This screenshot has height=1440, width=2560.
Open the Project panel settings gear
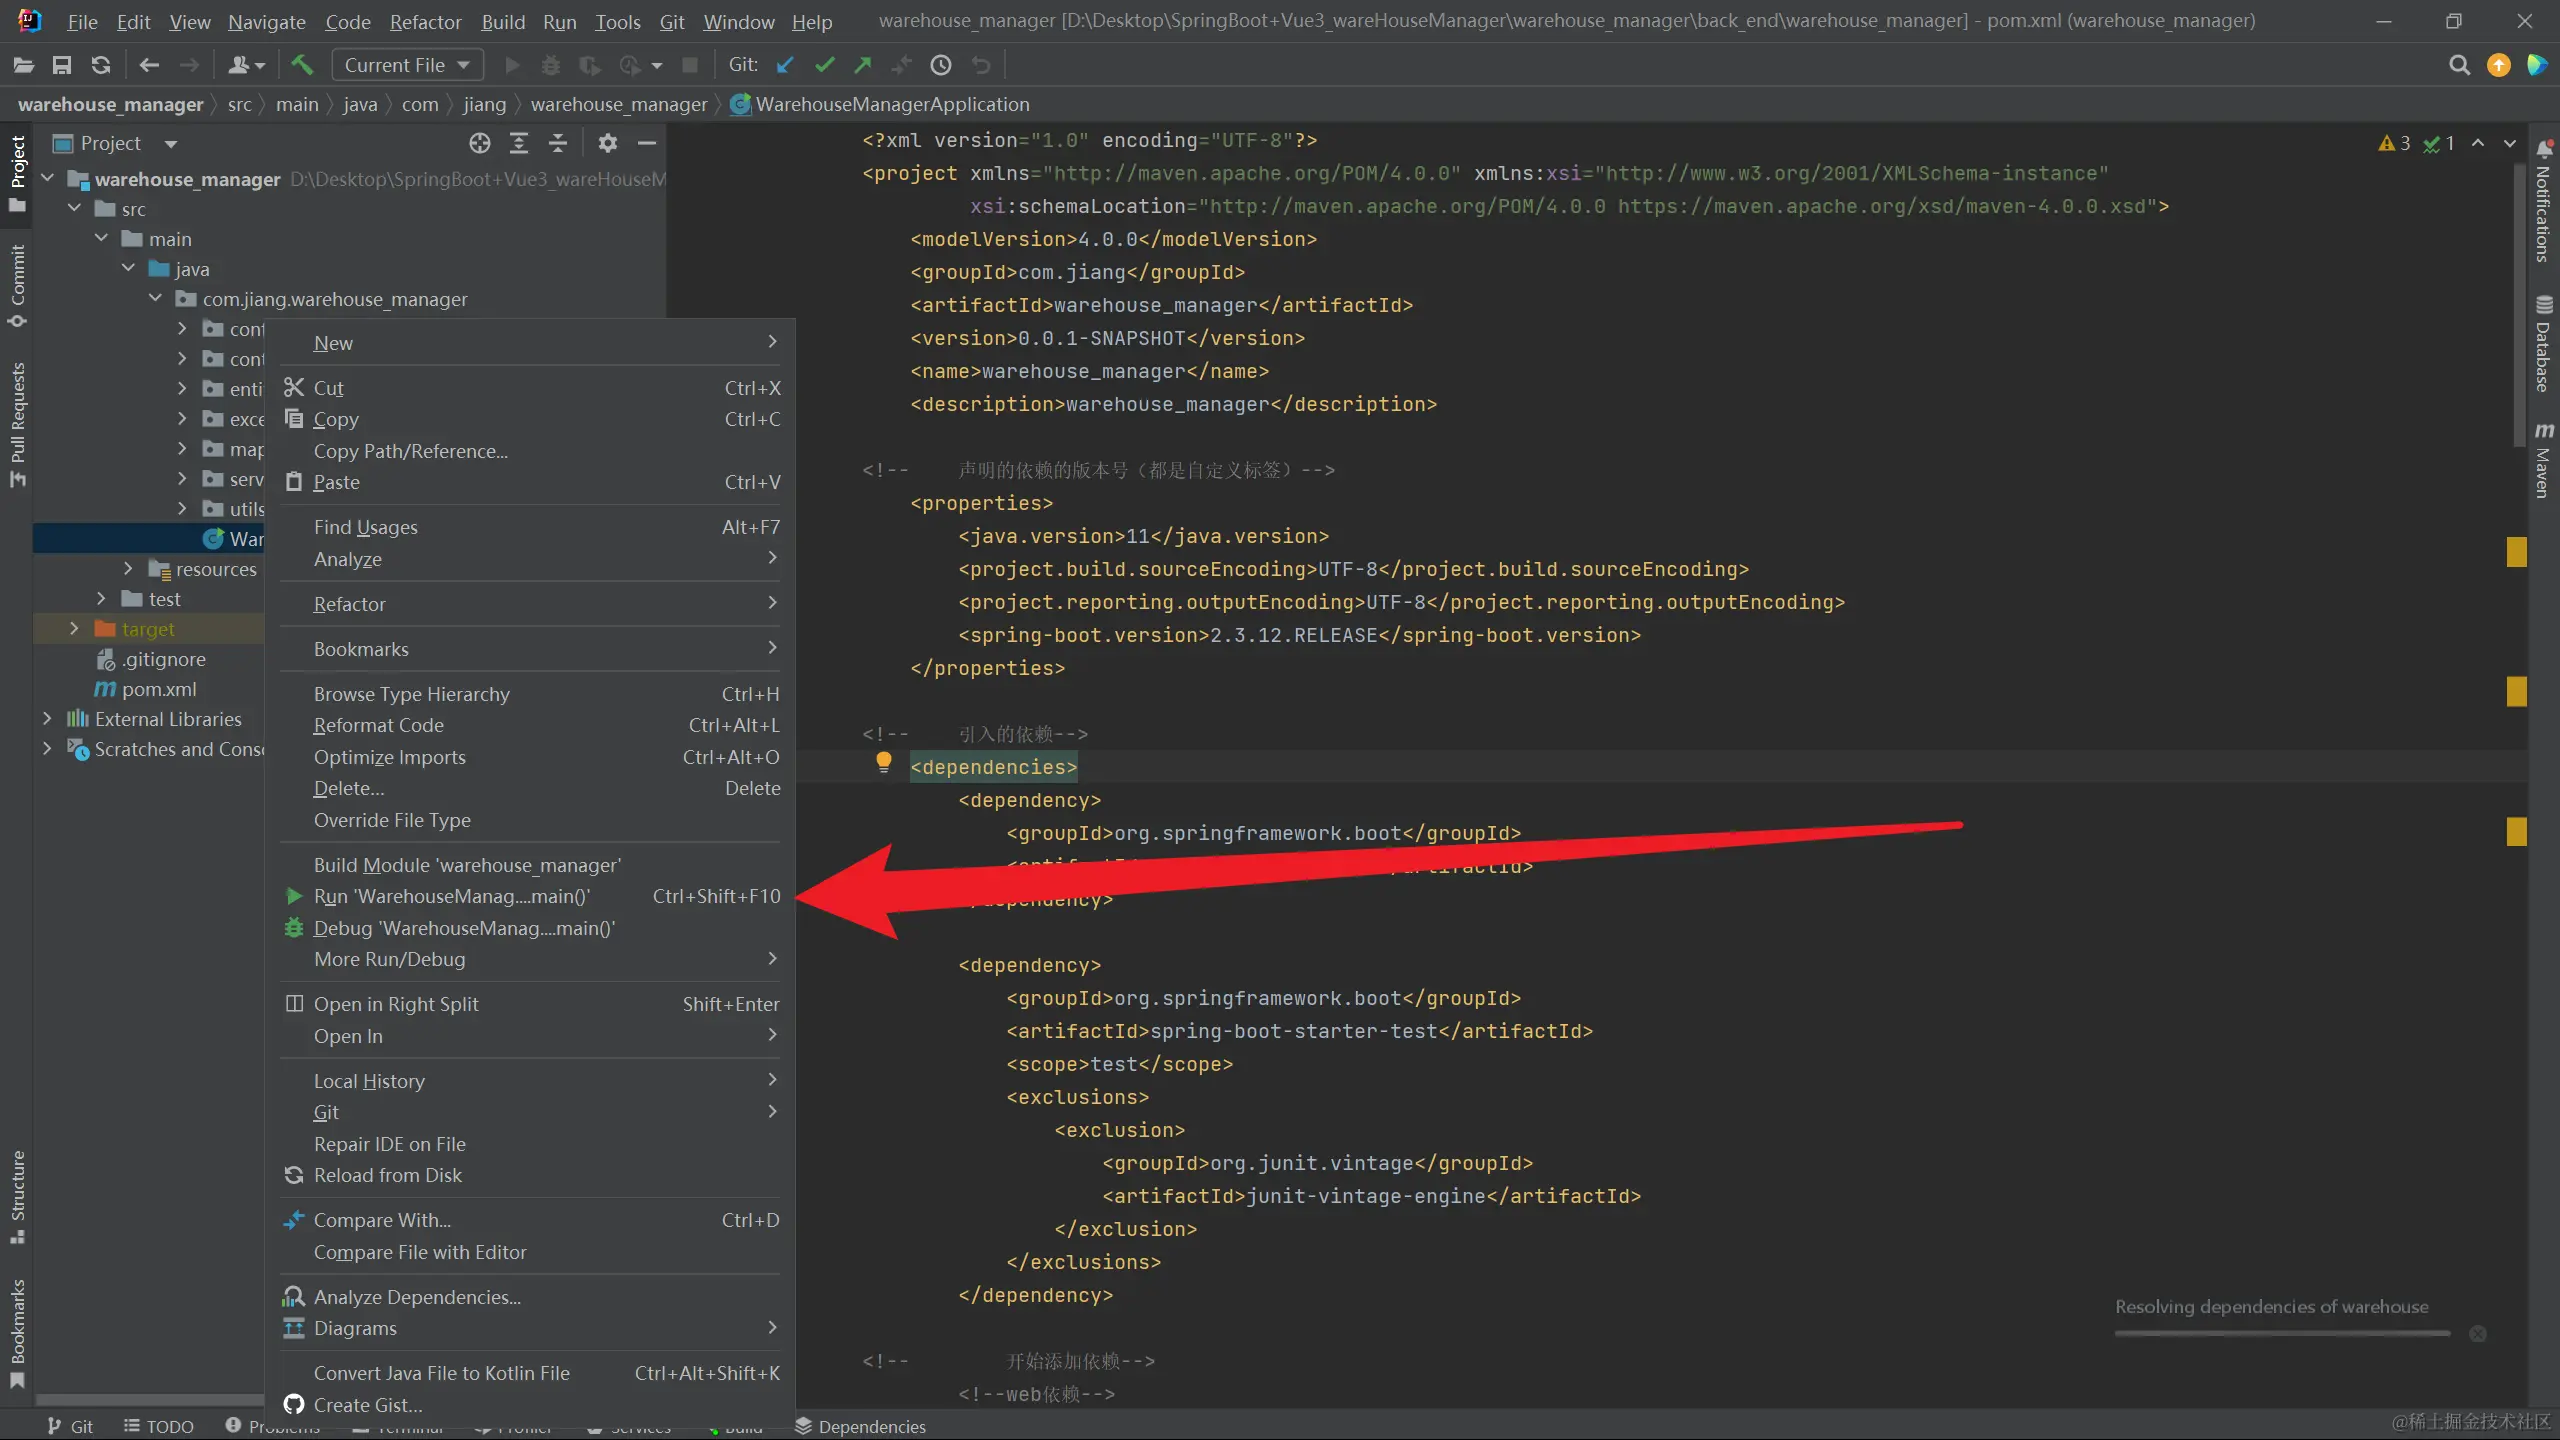tap(607, 143)
